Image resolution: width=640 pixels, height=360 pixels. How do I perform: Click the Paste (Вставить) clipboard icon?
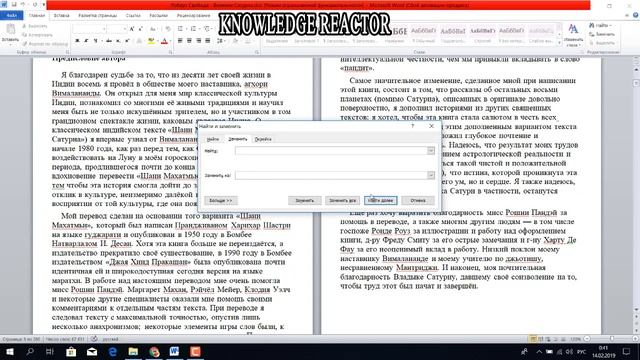(10, 29)
